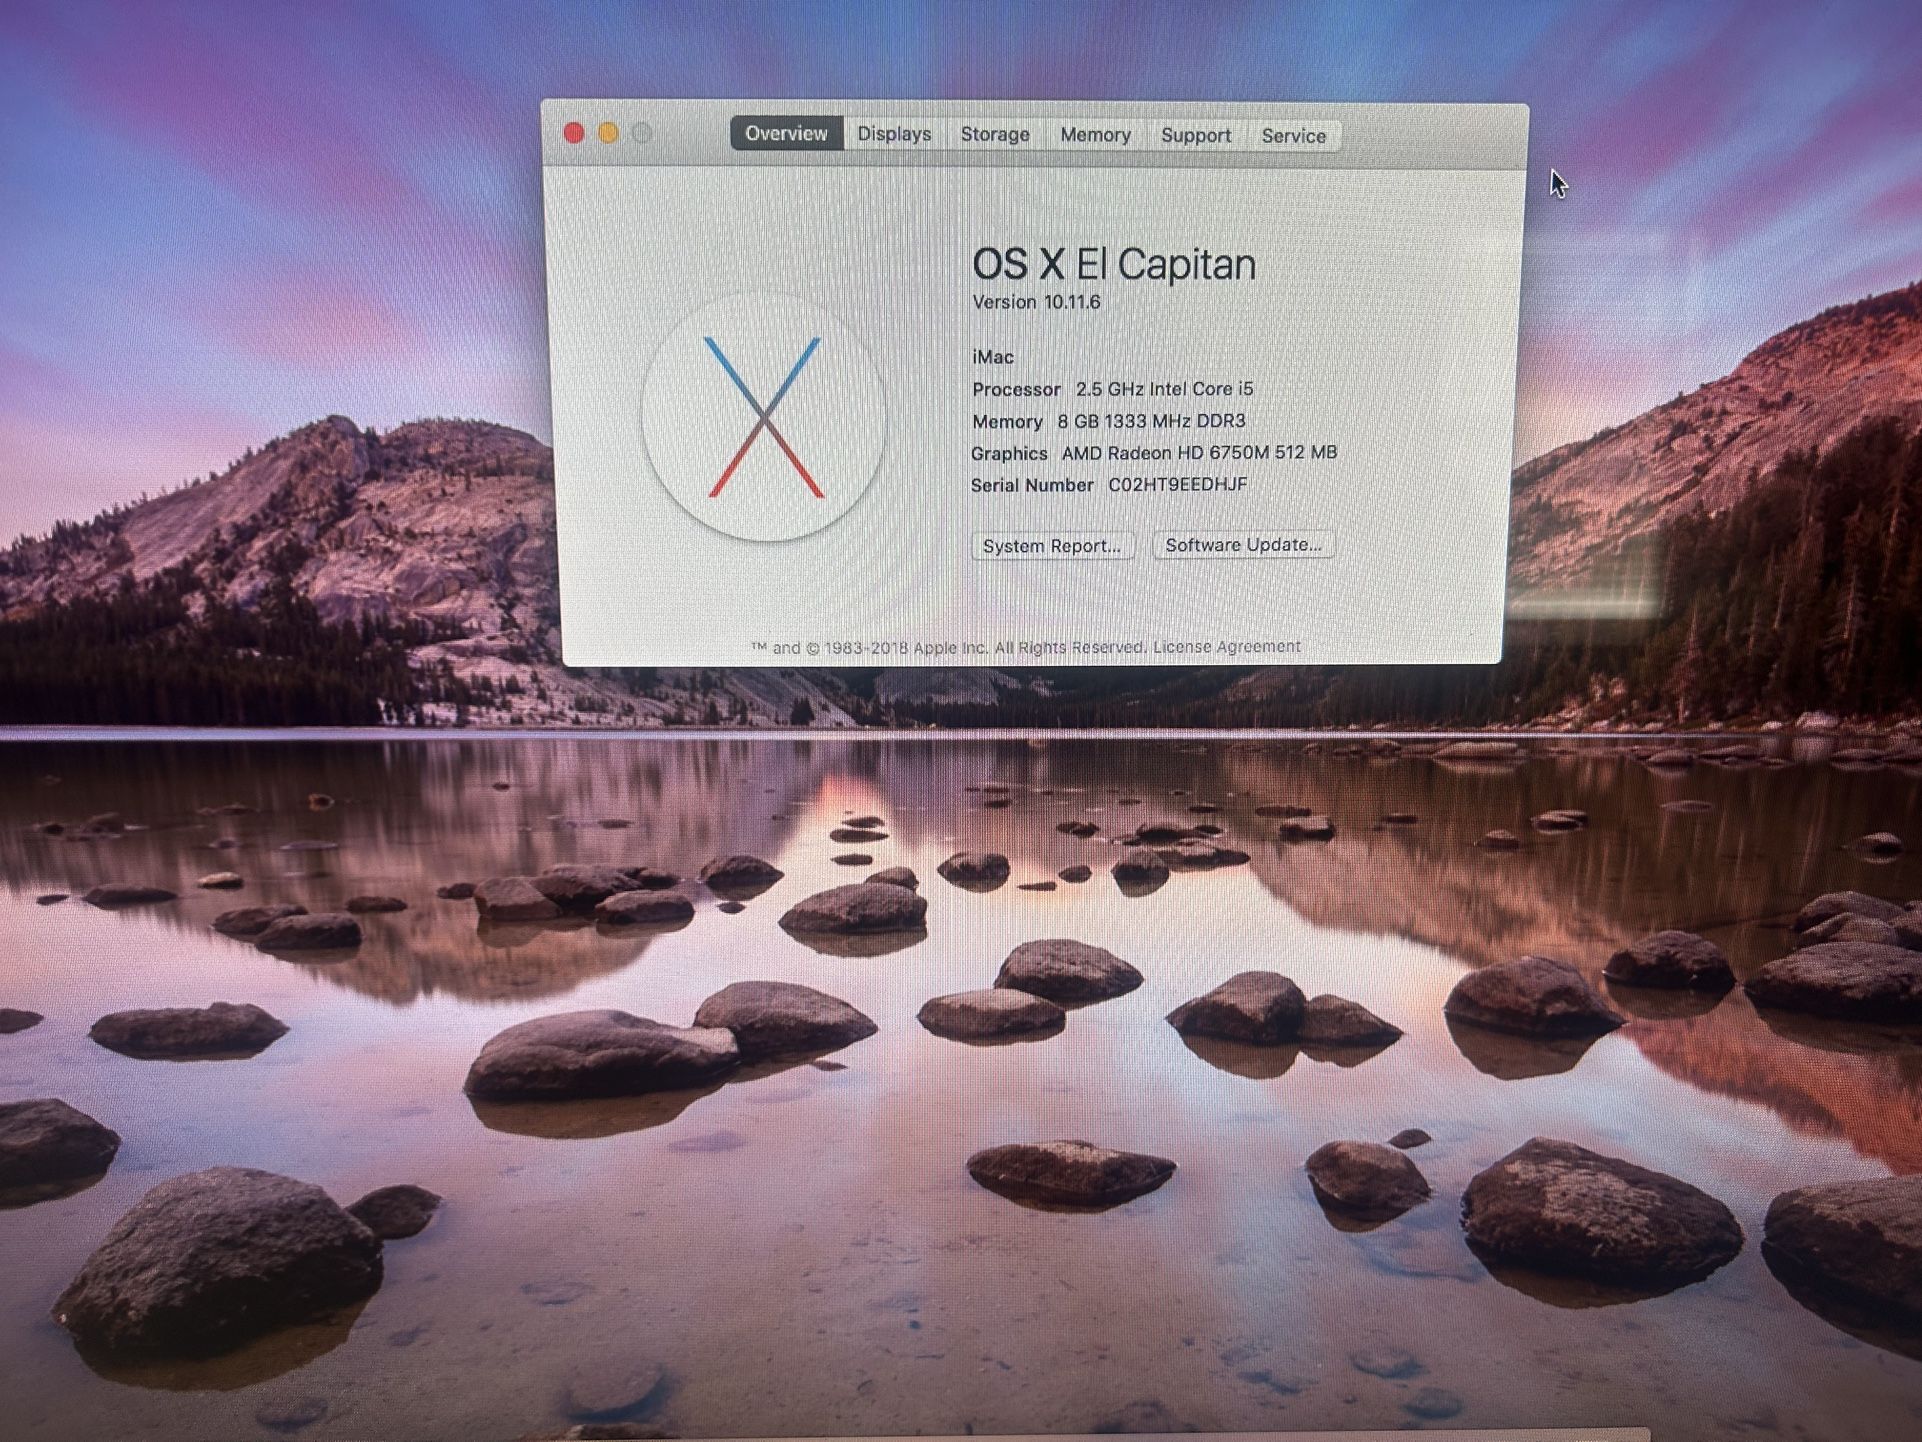The width and height of the screenshot is (1922, 1442).
Task: Click the Serial Number label
Action: point(1032,485)
